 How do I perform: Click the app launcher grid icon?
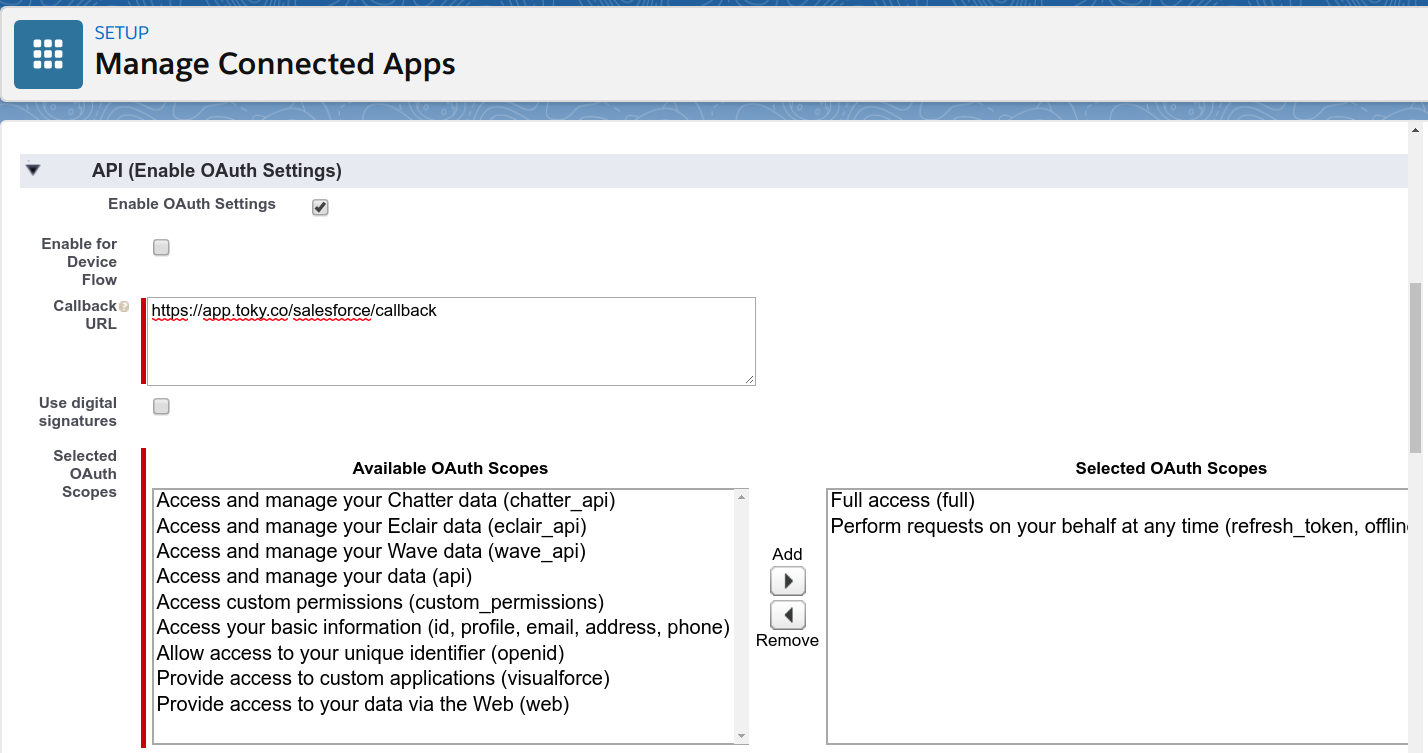[x=48, y=54]
